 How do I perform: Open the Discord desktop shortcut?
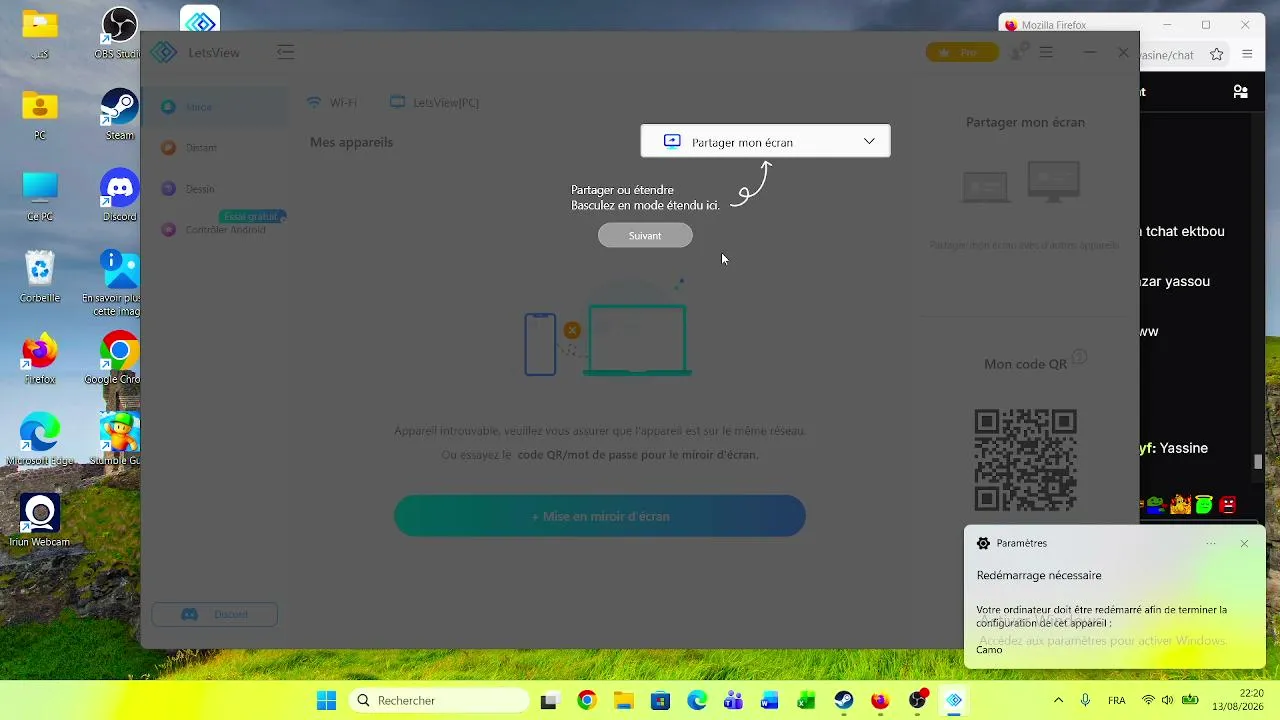tap(120, 196)
